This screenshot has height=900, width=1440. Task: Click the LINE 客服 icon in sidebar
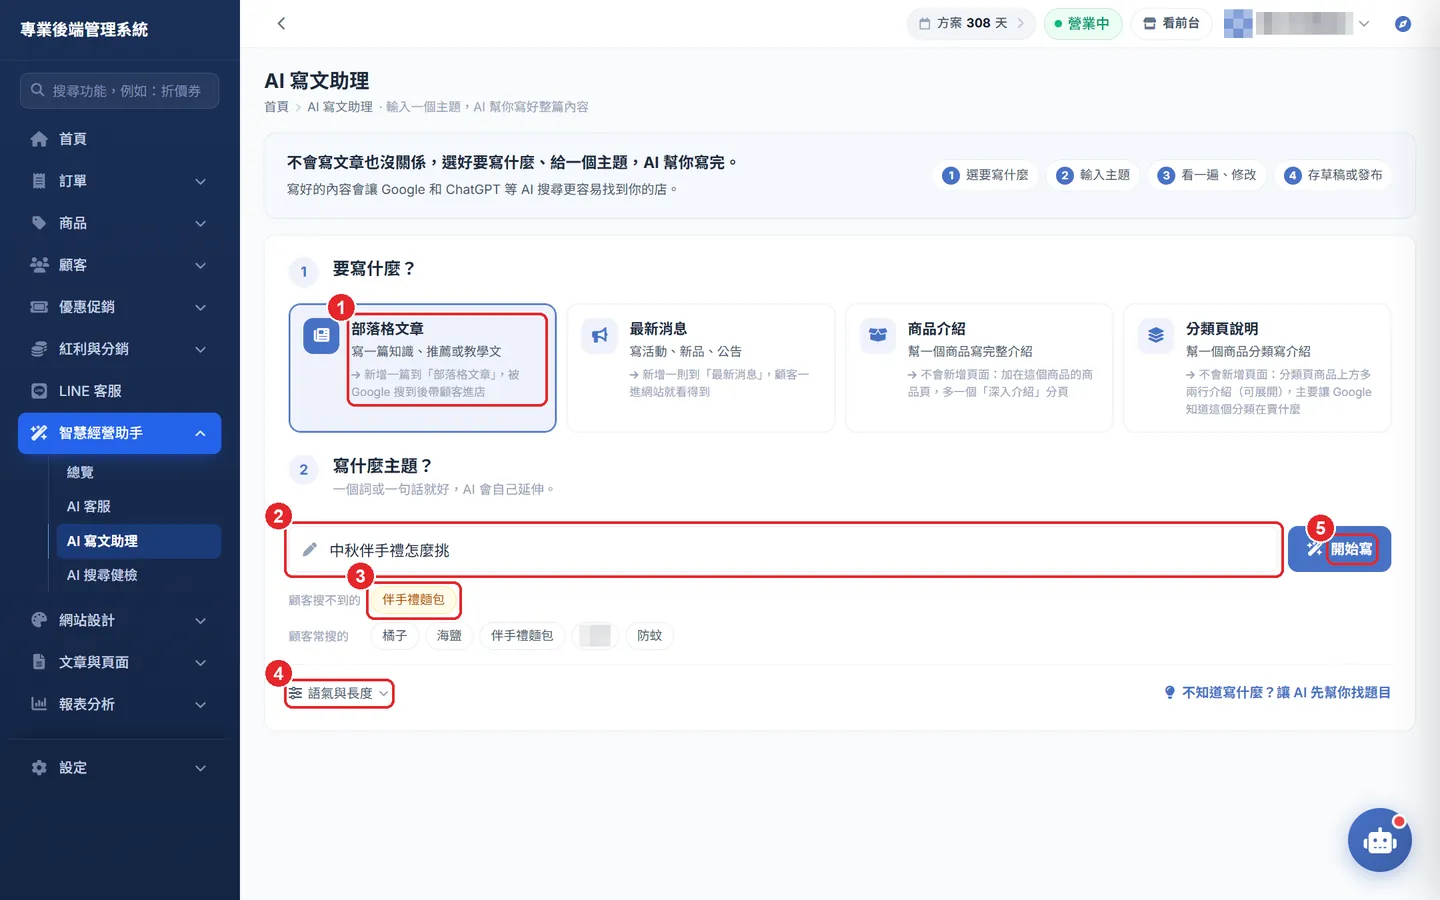coord(39,391)
